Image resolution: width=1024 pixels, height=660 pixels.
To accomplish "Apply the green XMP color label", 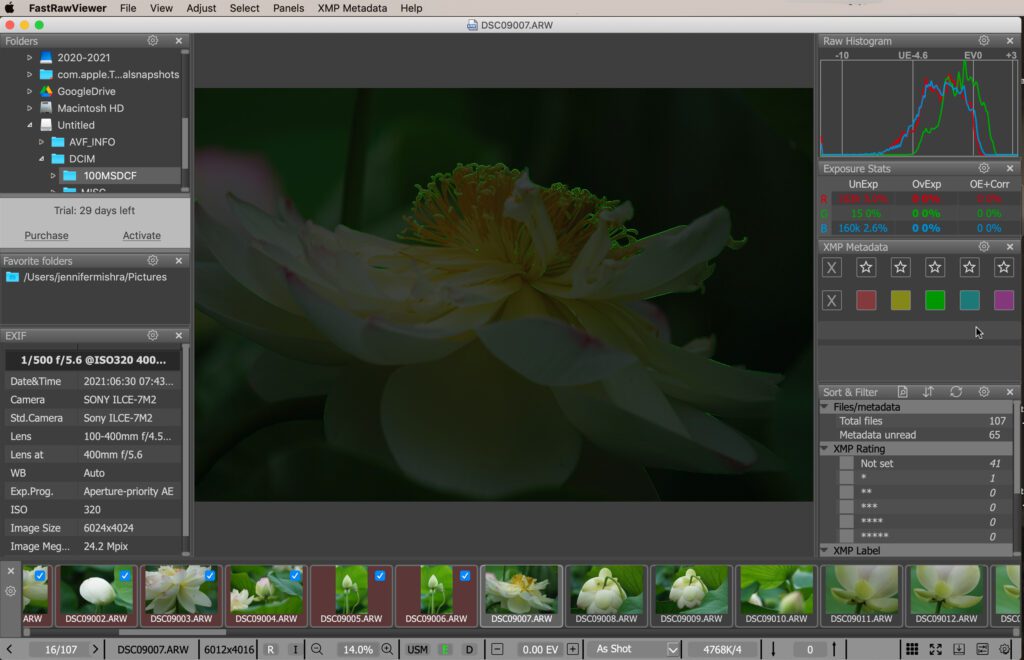I will [x=935, y=300].
